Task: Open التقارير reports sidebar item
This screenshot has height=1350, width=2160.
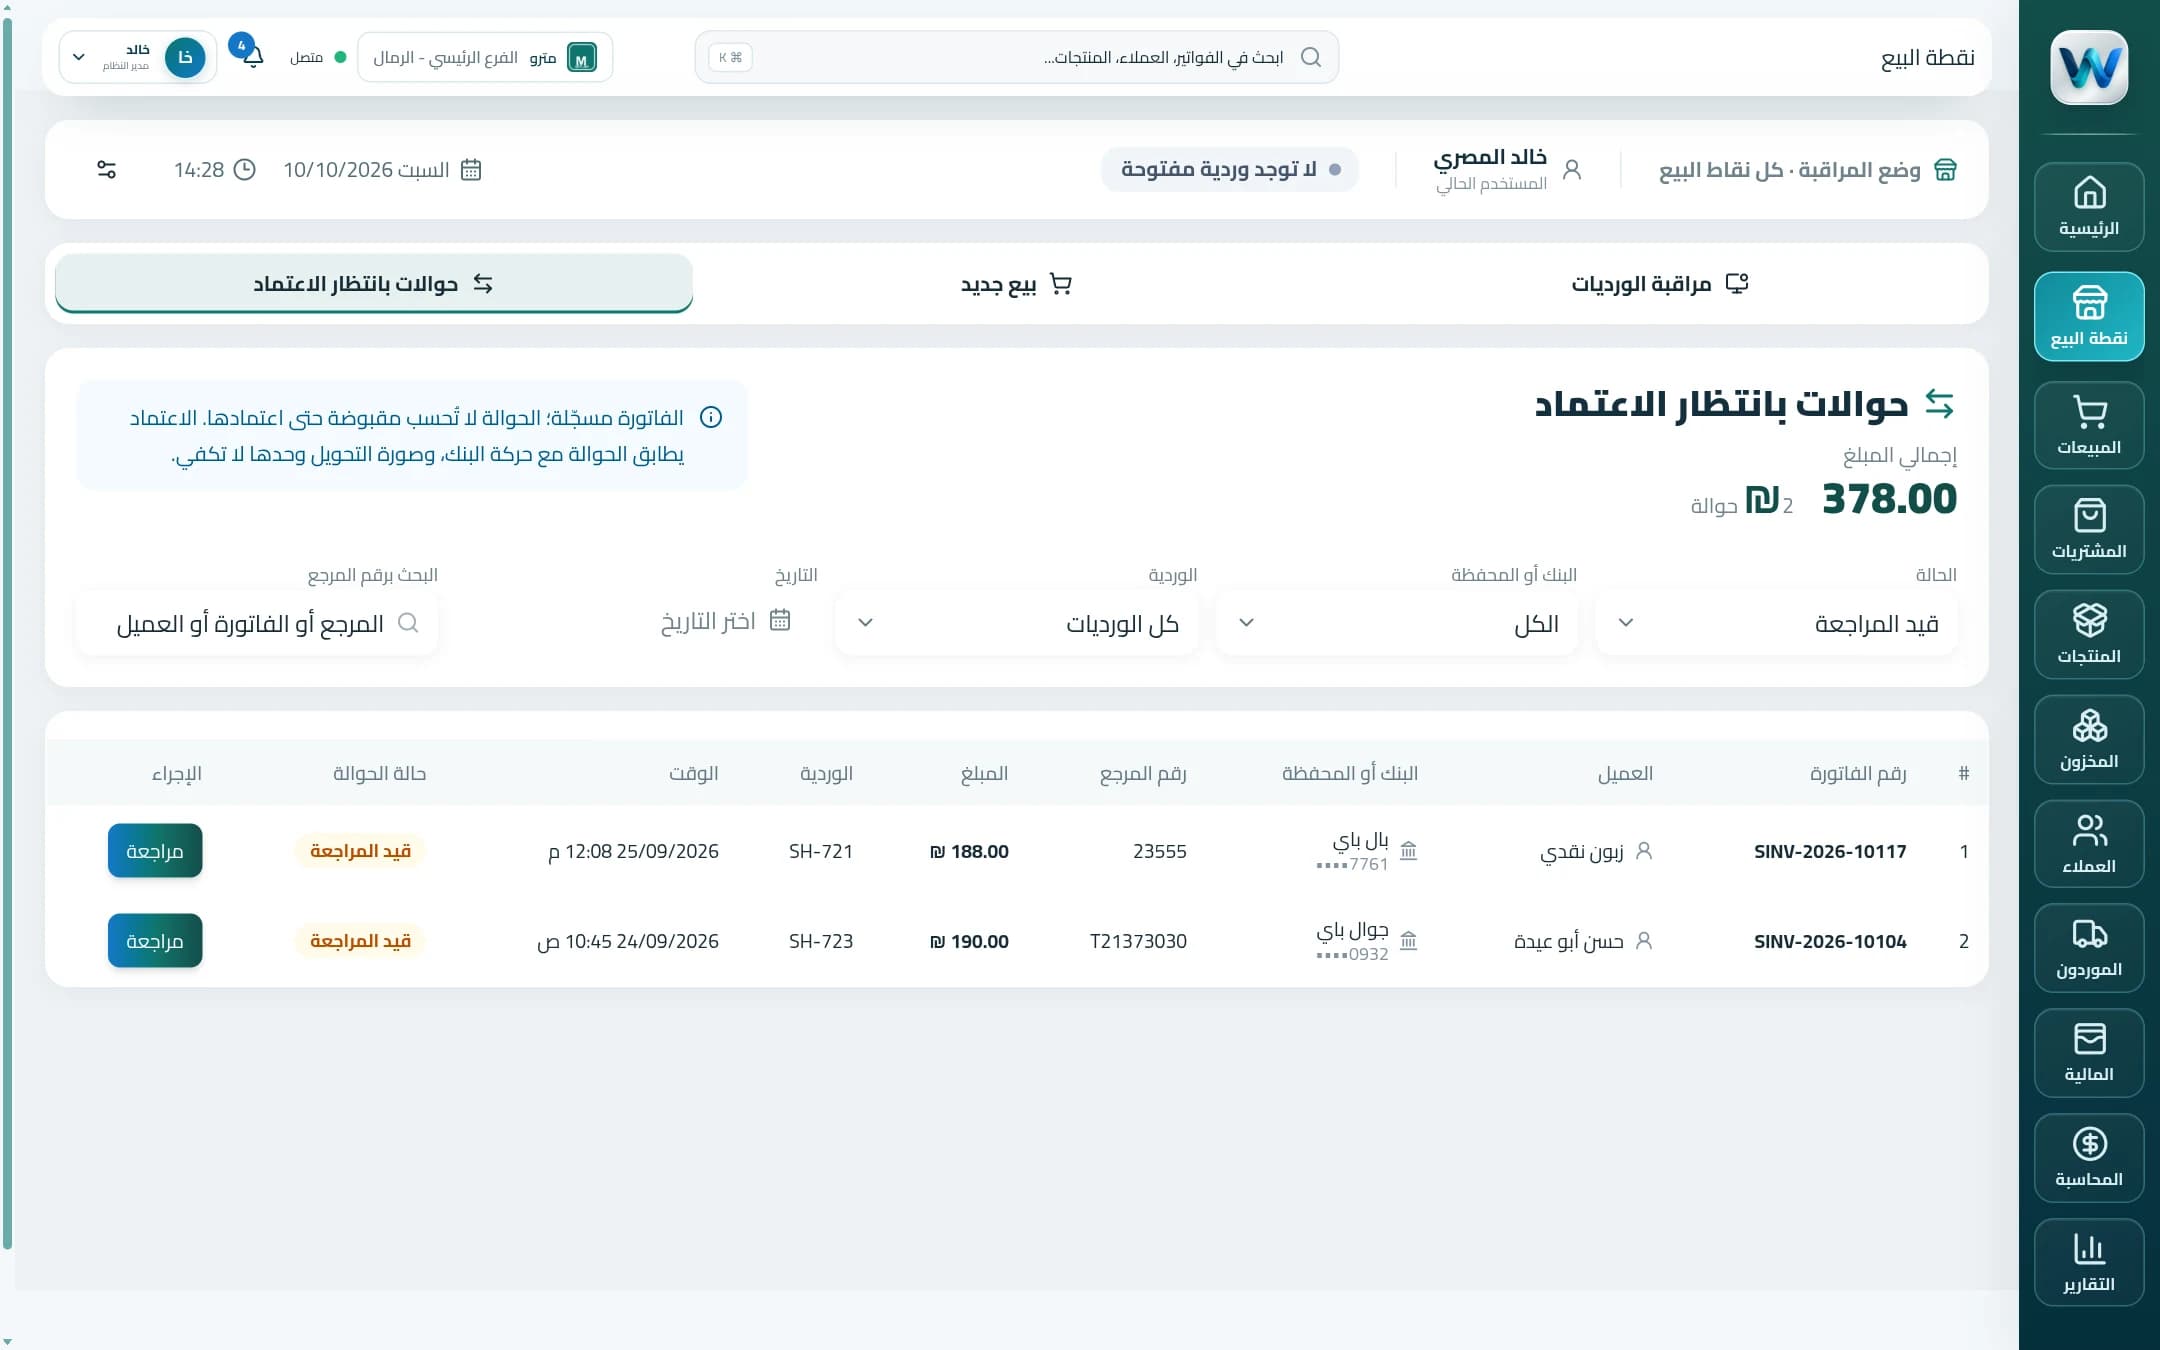Action: tap(2089, 1262)
